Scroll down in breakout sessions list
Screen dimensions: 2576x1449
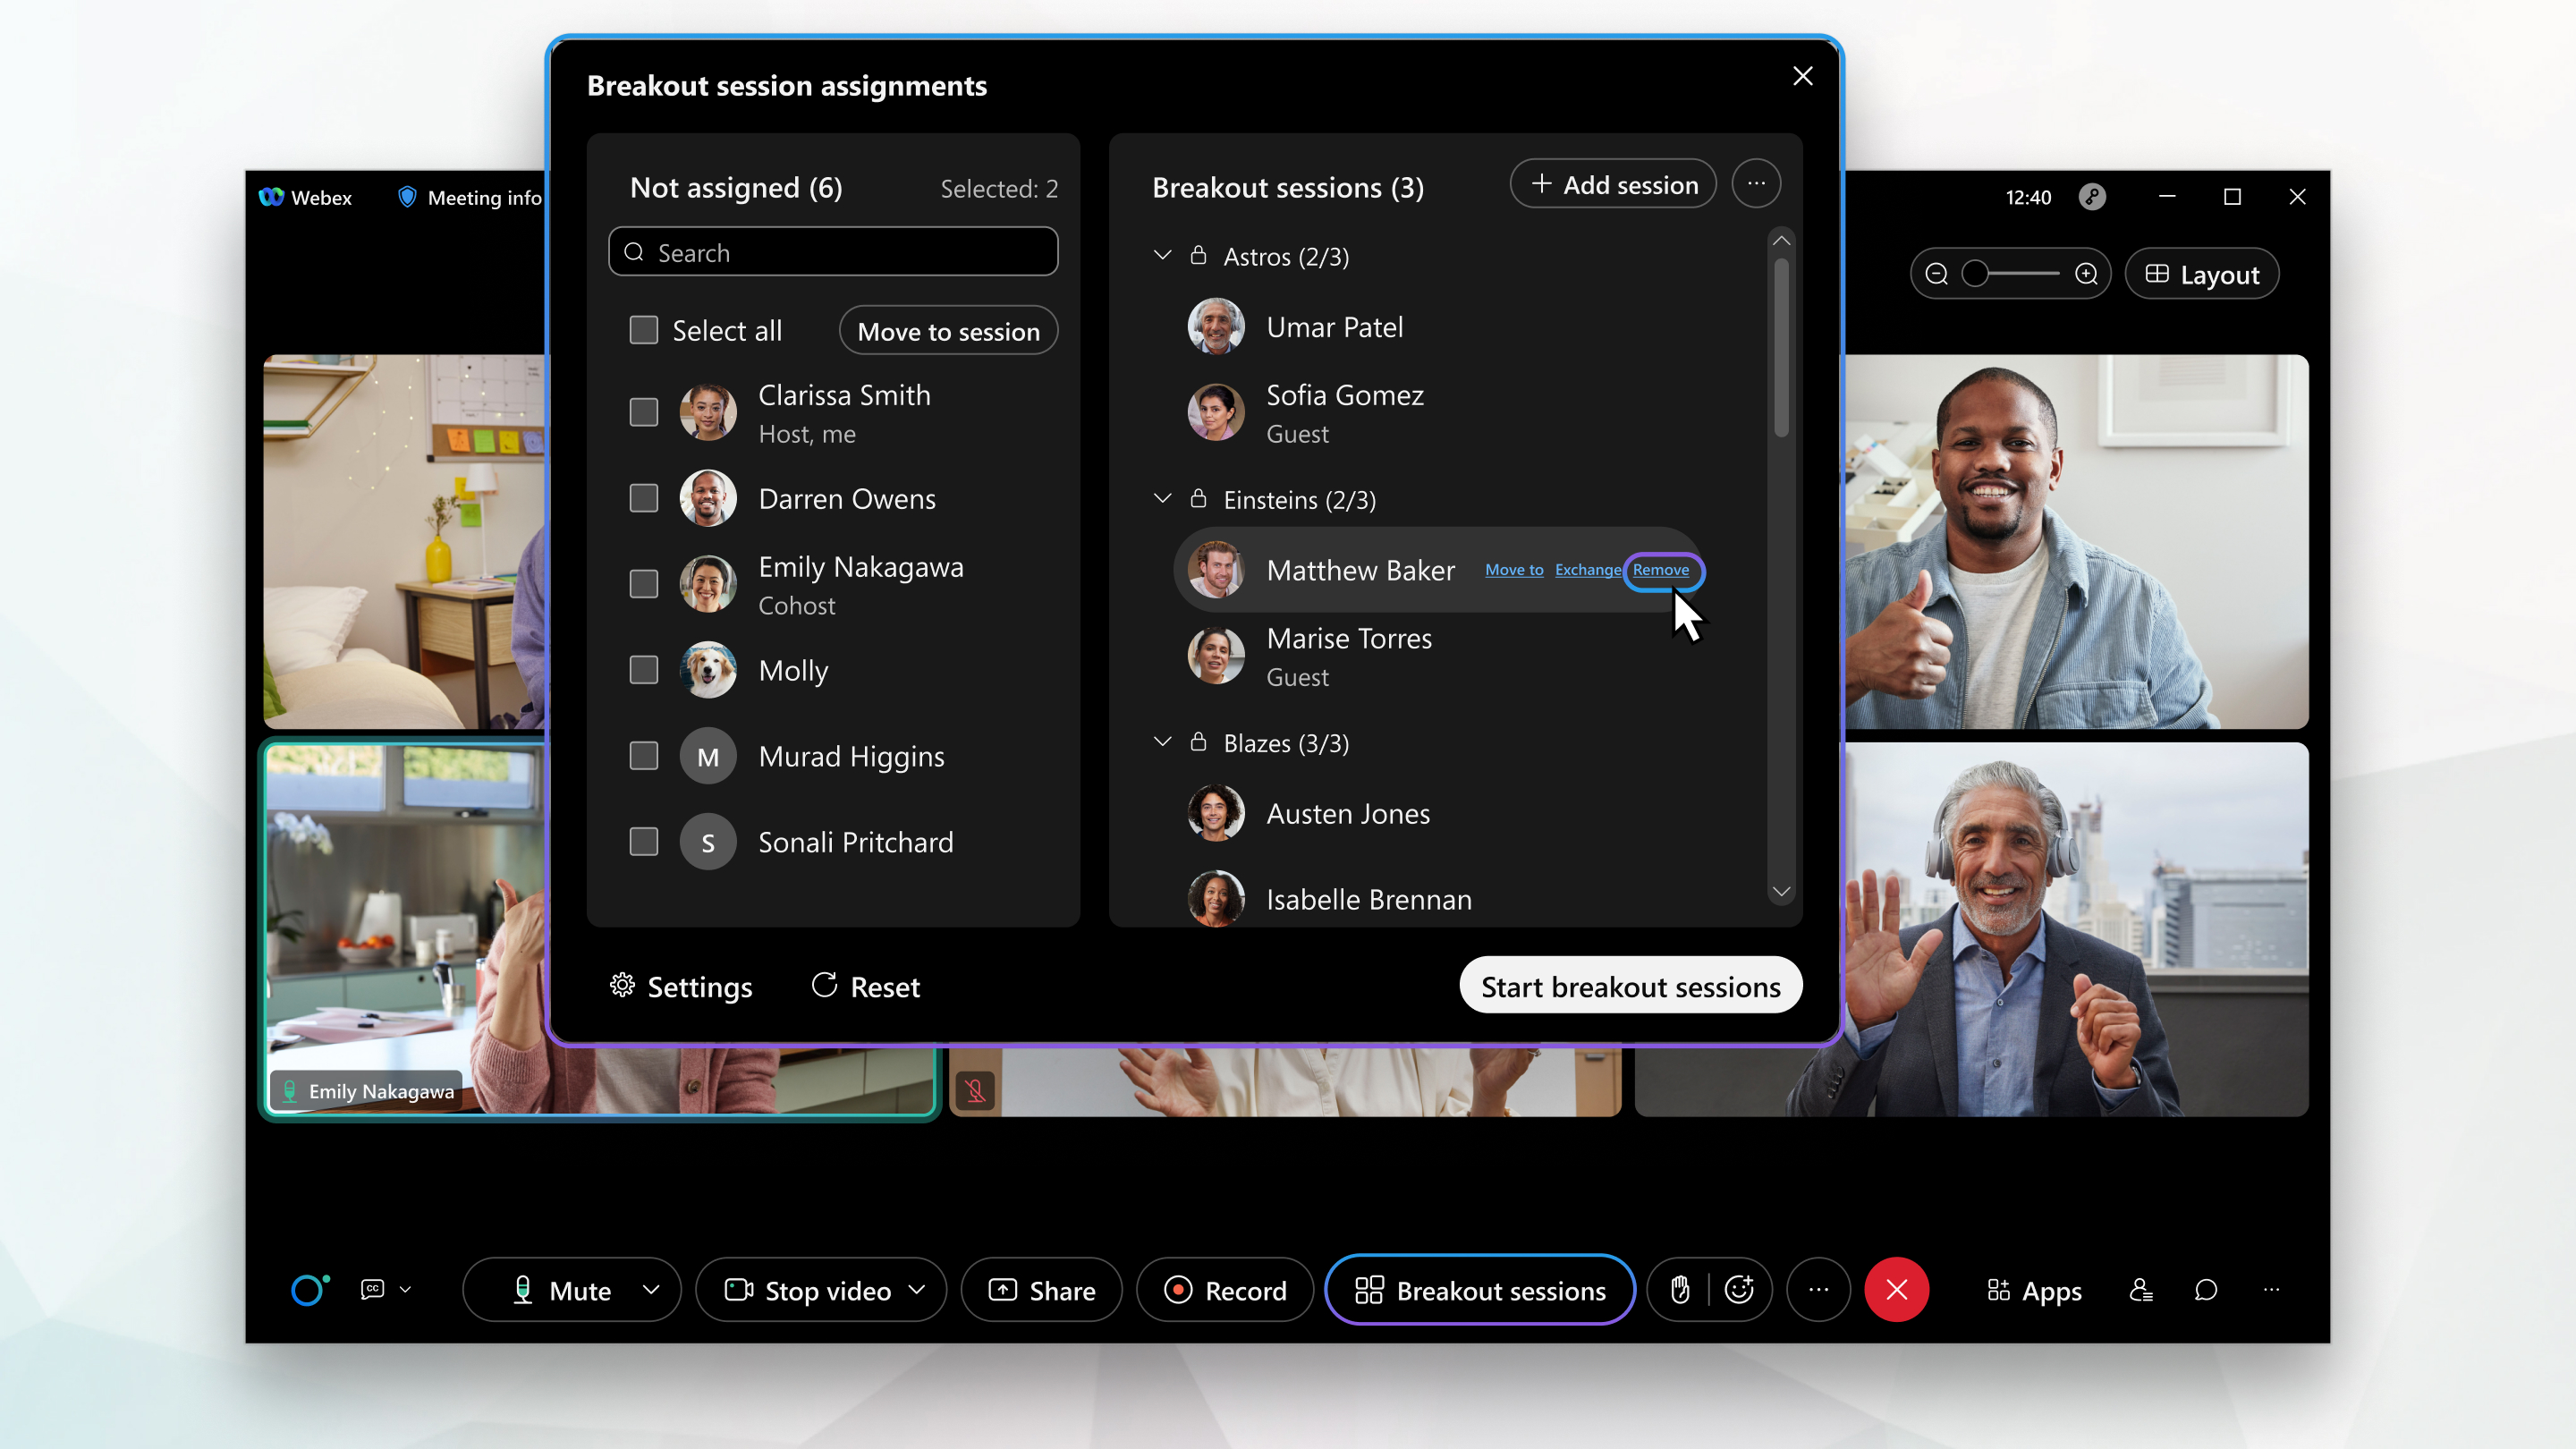(1782, 892)
